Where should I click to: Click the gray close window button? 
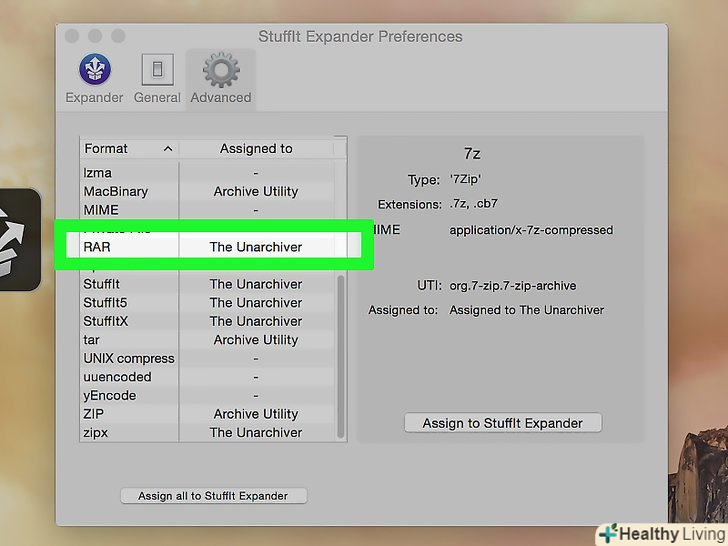coord(72,36)
